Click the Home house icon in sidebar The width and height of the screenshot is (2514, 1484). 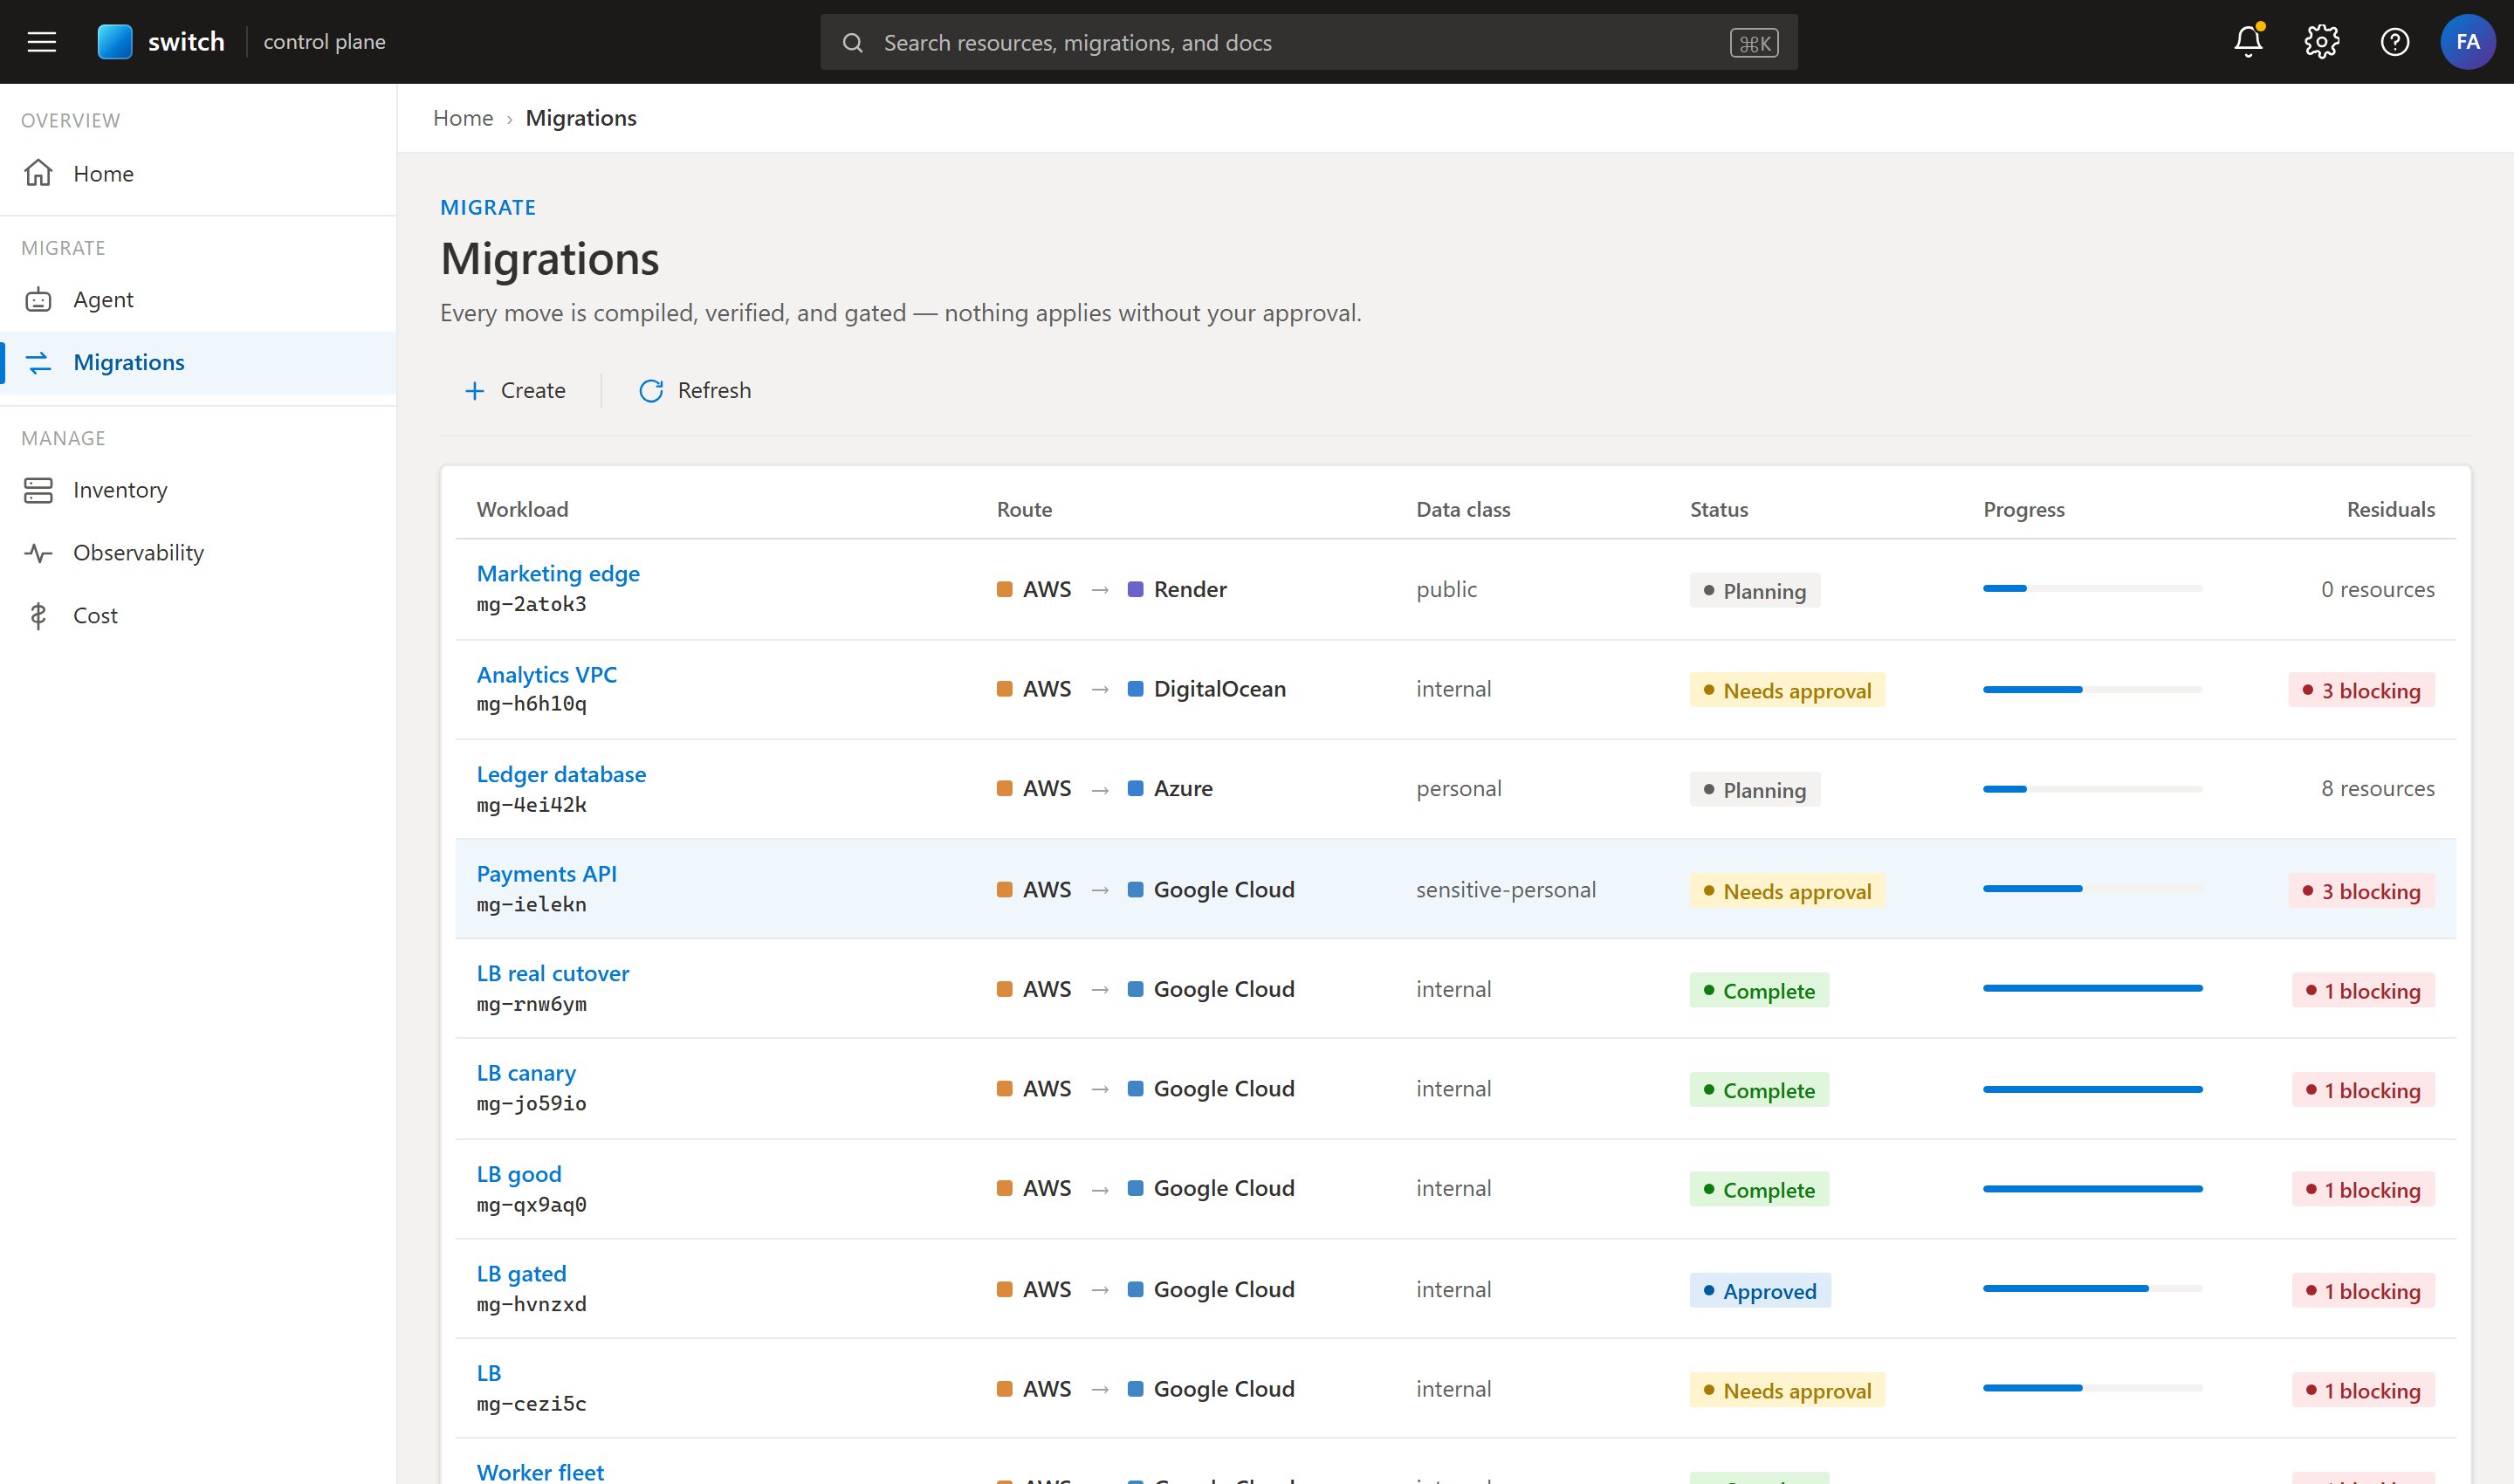click(x=38, y=173)
